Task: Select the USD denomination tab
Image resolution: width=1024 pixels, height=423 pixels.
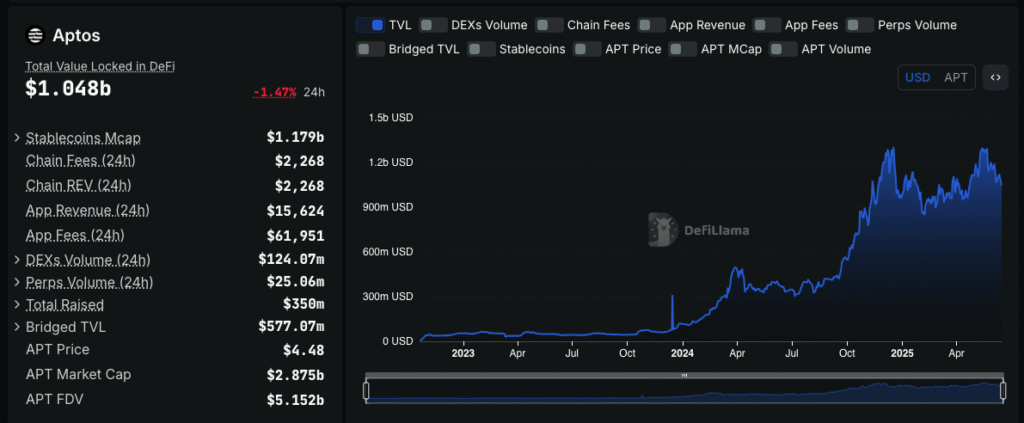Action: coord(918,77)
